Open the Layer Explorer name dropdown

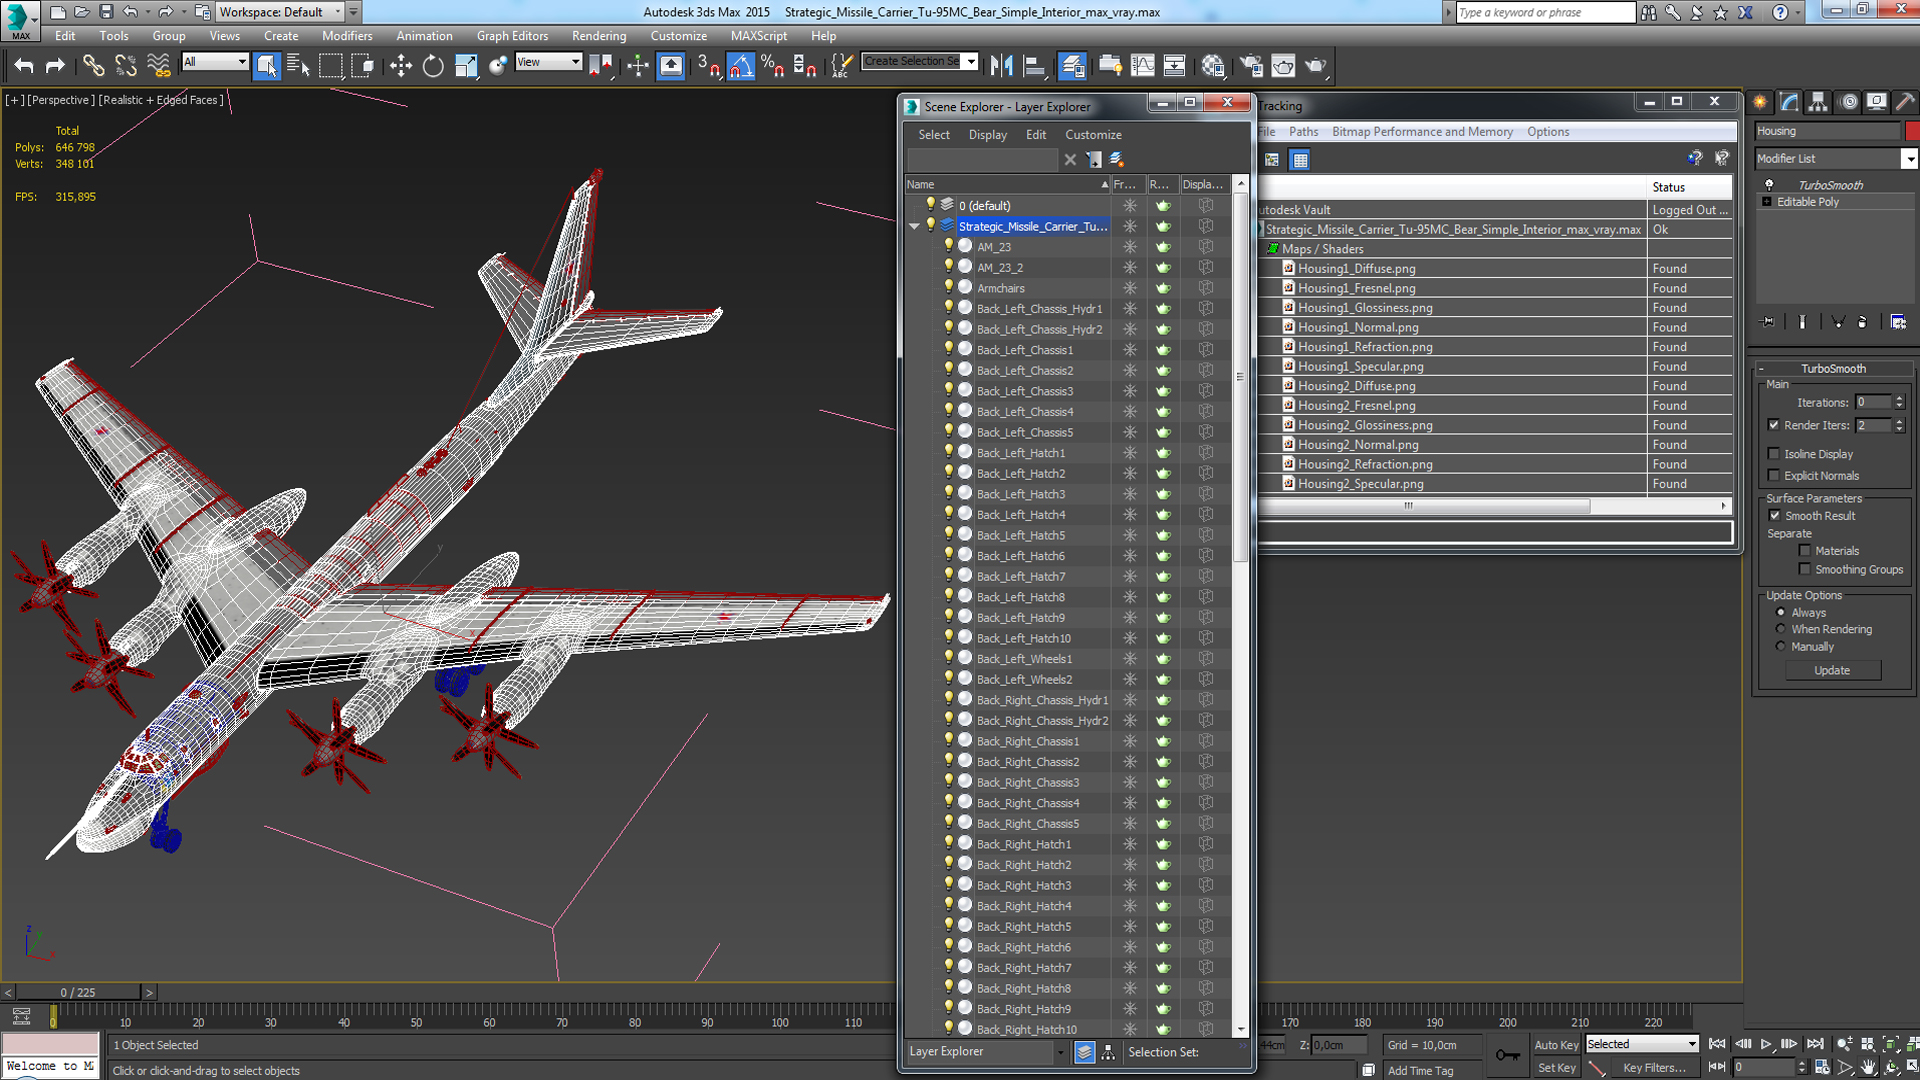[x=1060, y=1052]
